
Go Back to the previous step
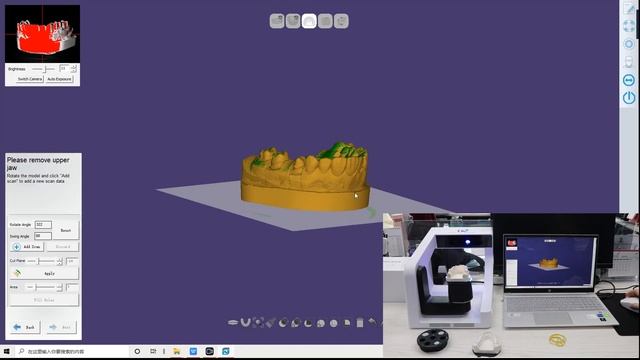(x=25, y=327)
